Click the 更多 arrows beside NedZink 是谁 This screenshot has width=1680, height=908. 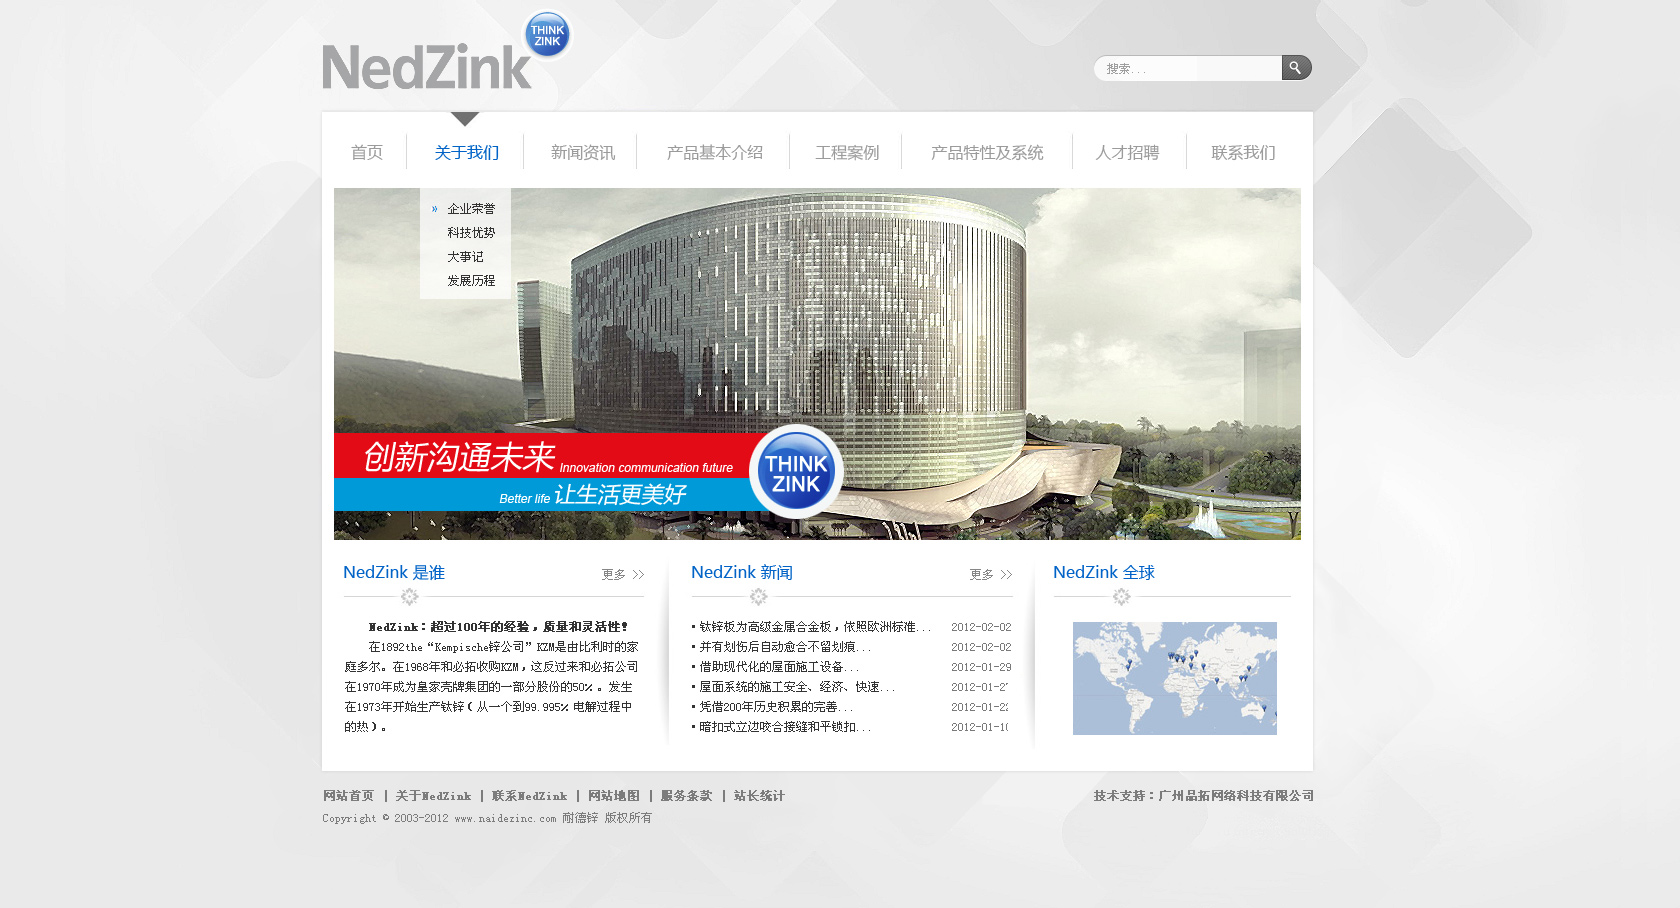638,575
